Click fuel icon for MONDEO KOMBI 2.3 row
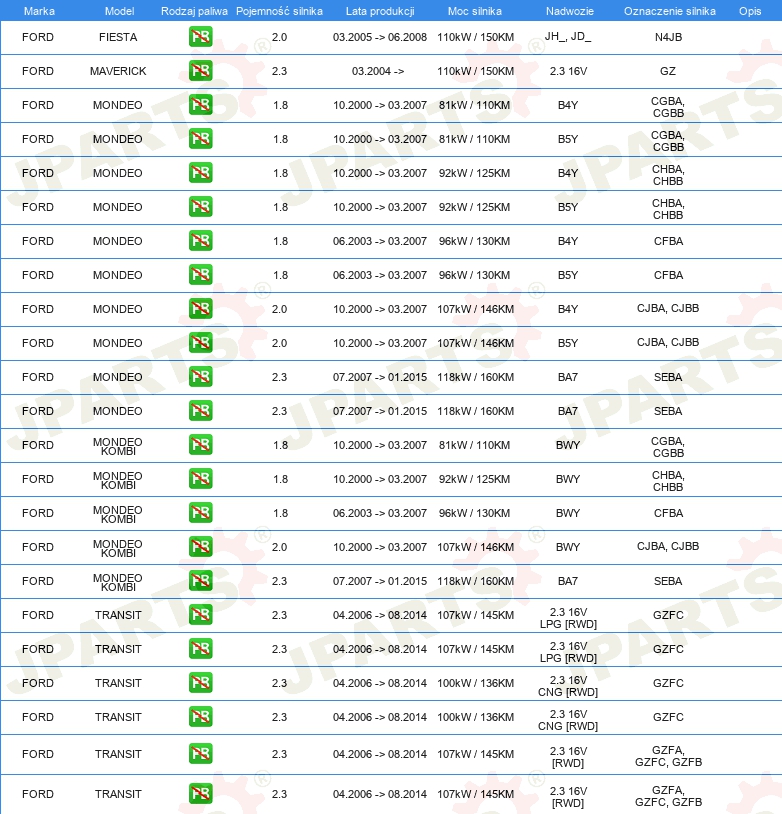The height and width of the screenshot is (814, 782). point(200,581)
